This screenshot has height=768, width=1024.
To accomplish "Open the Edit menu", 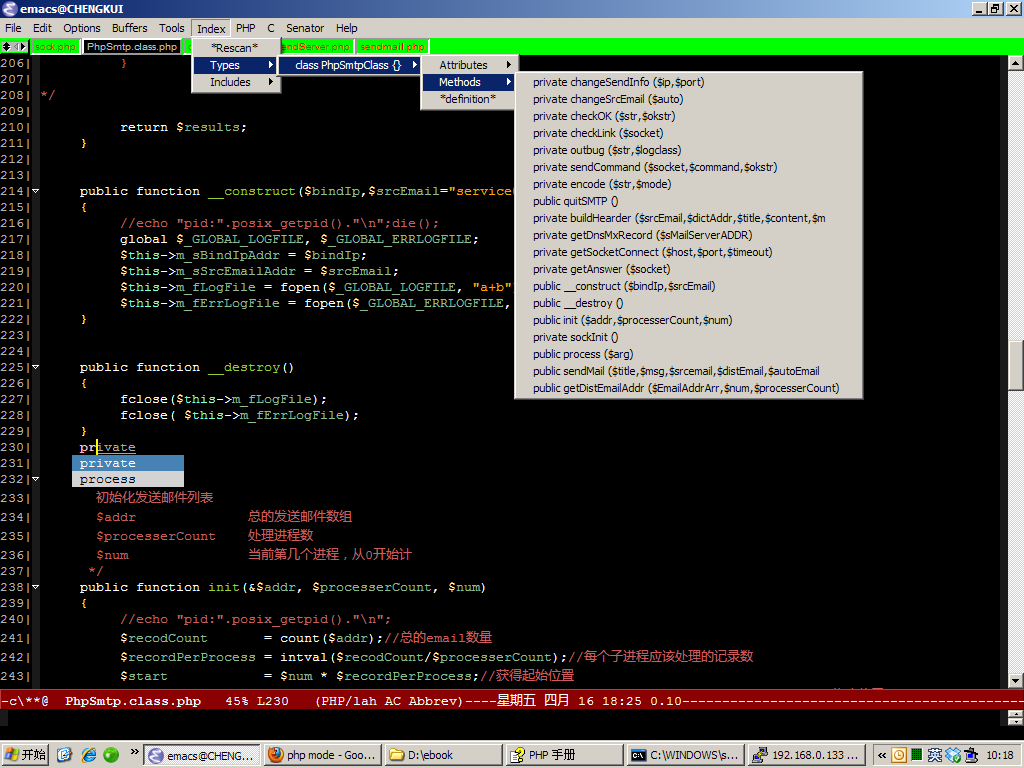I will coord(42,28).
